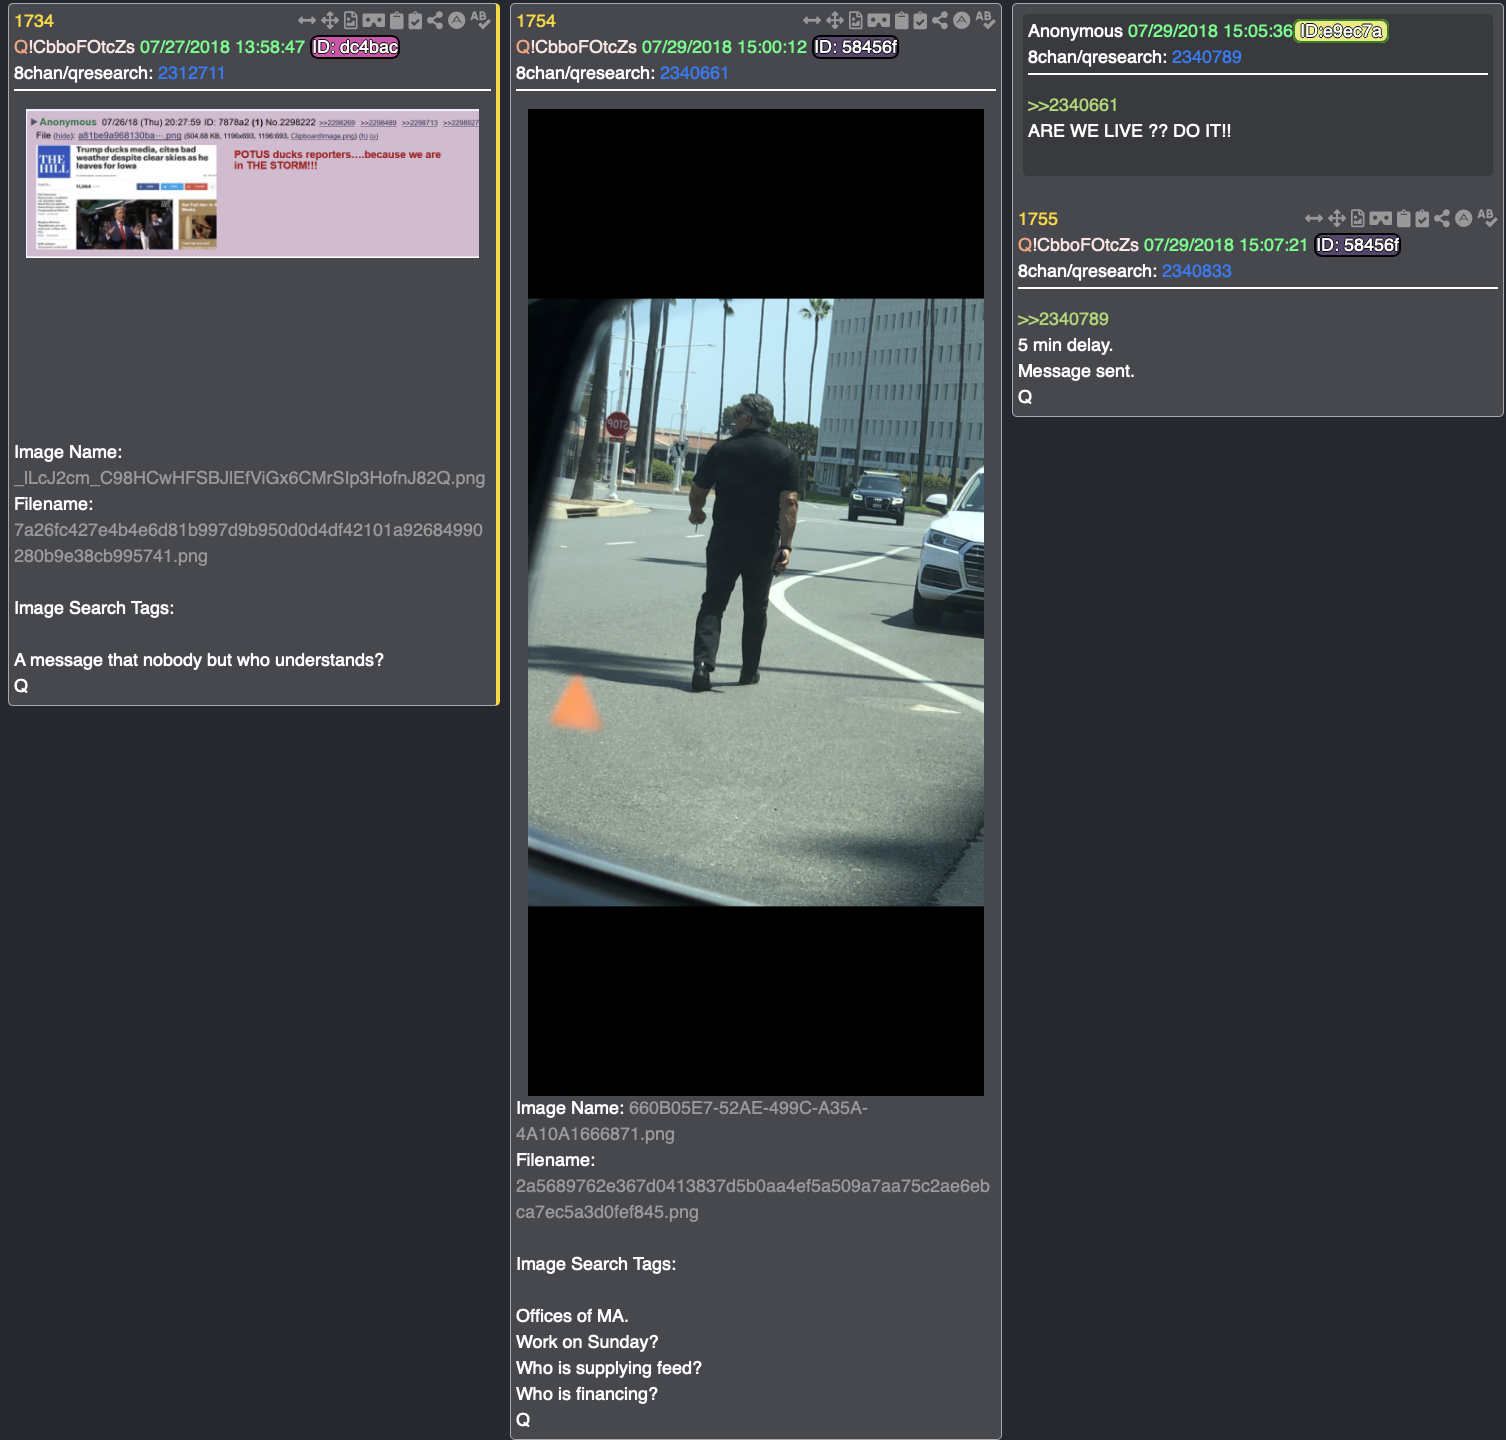Click the tripcode Q!CbboFOtcZs on post 1734
Screen dimensions: 1506x1440
pyautogui.click(x=74, y=47)
